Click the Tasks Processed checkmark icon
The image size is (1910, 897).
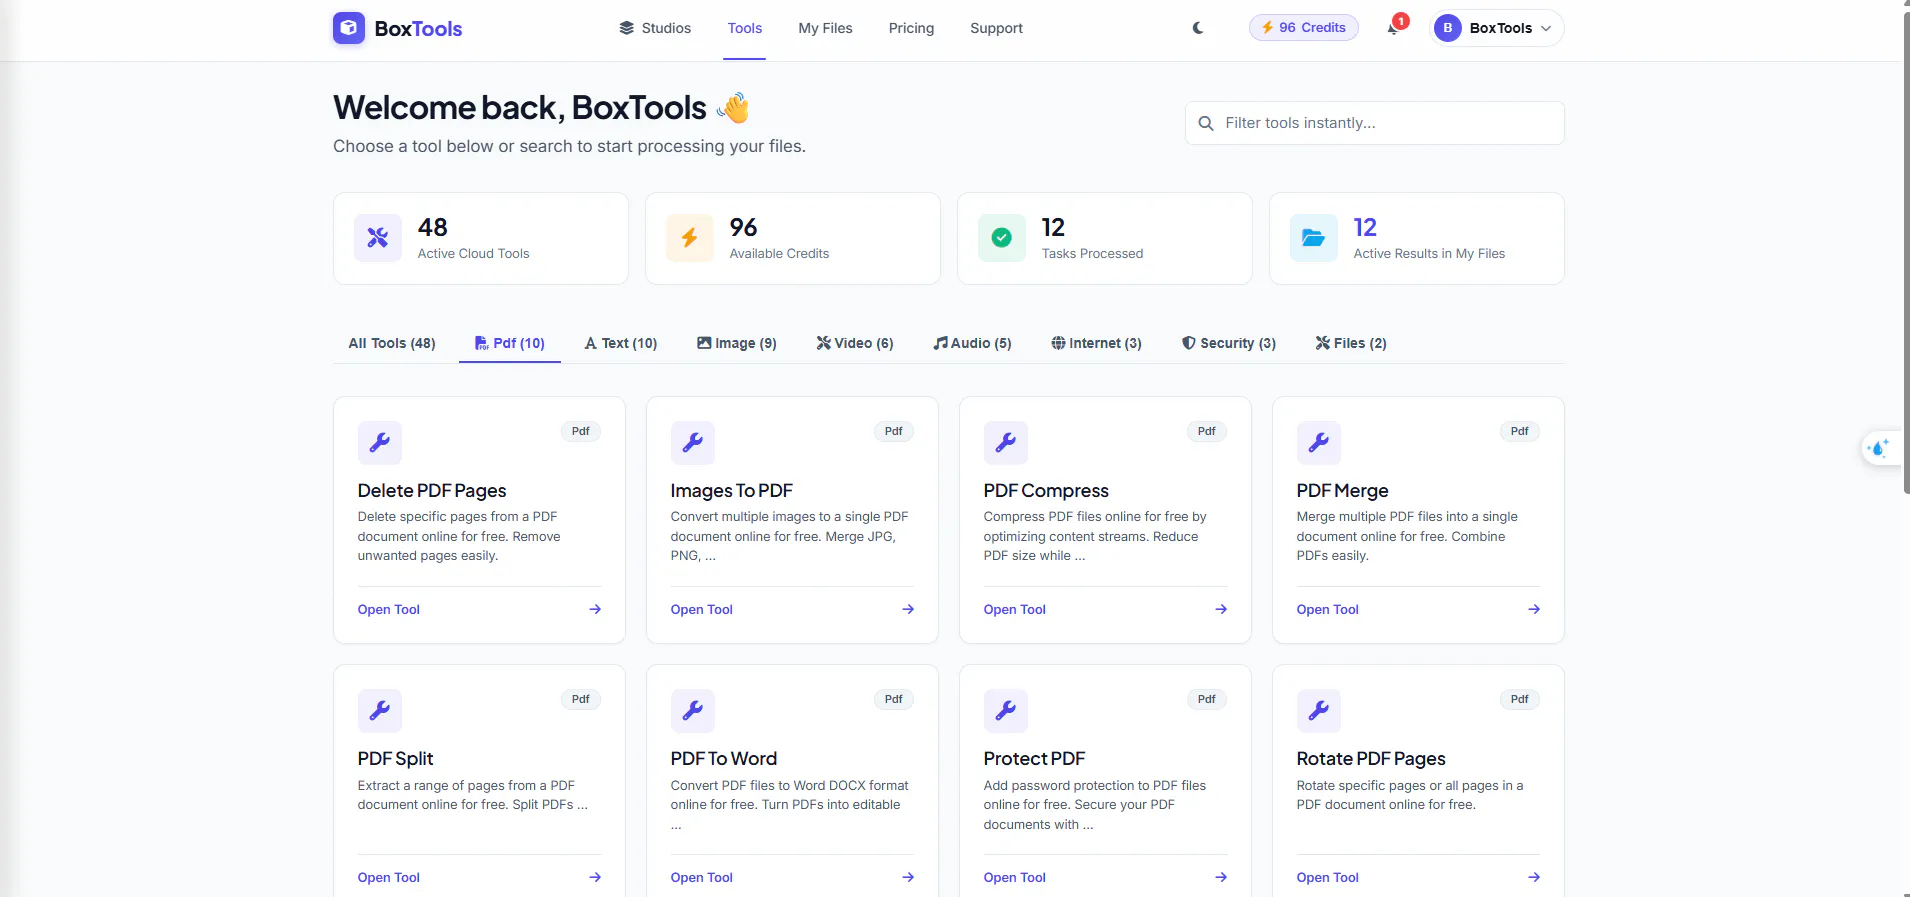(1002, 238)
